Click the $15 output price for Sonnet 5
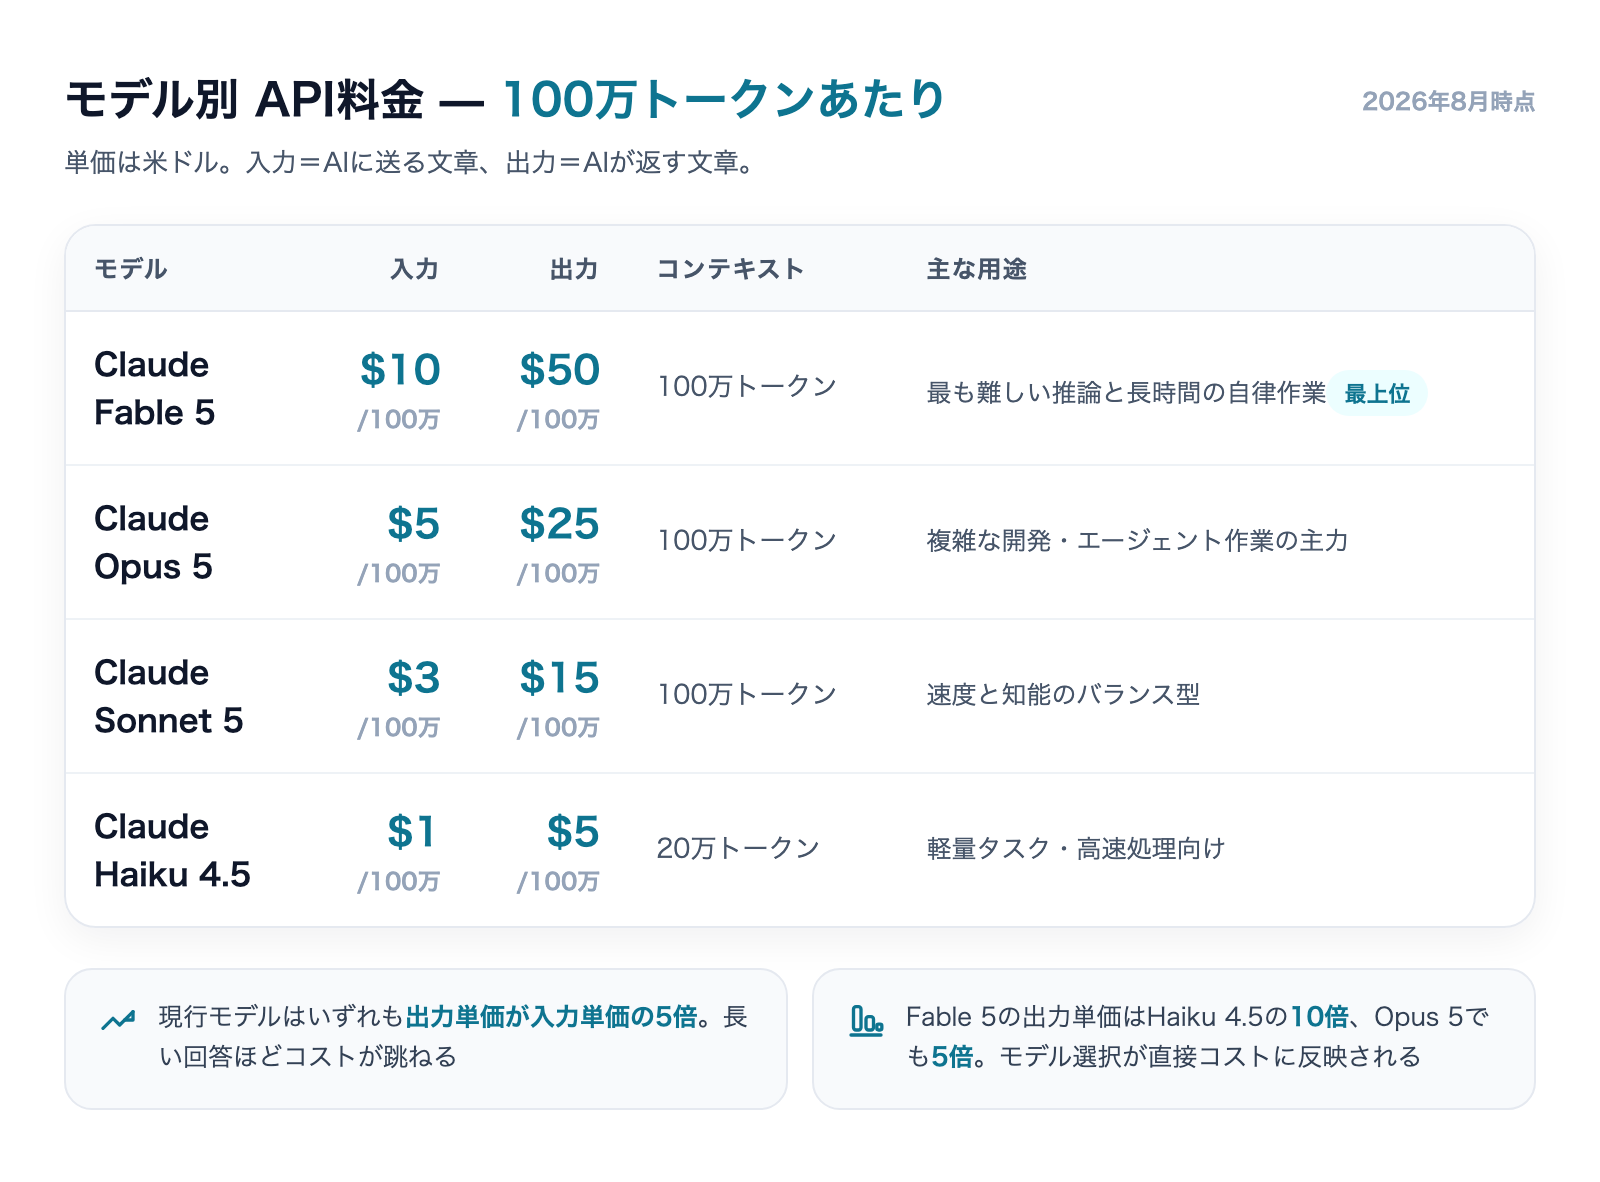 tap(559, 678)
